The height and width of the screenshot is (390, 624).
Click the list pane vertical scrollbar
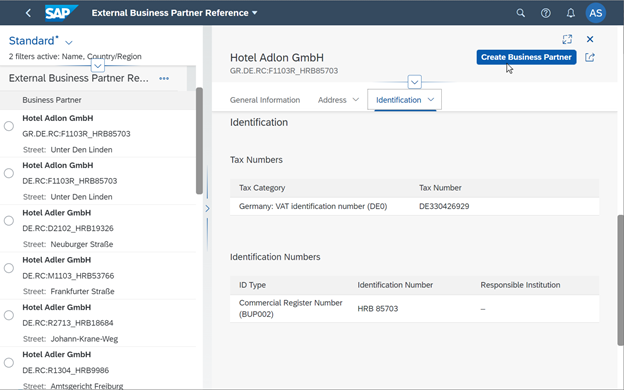199,141
